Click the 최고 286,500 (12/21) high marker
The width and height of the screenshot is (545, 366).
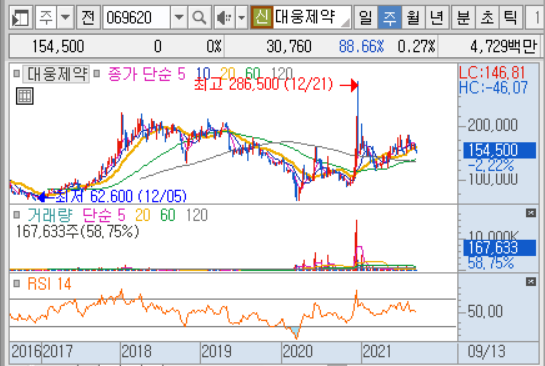click(263, 84)
